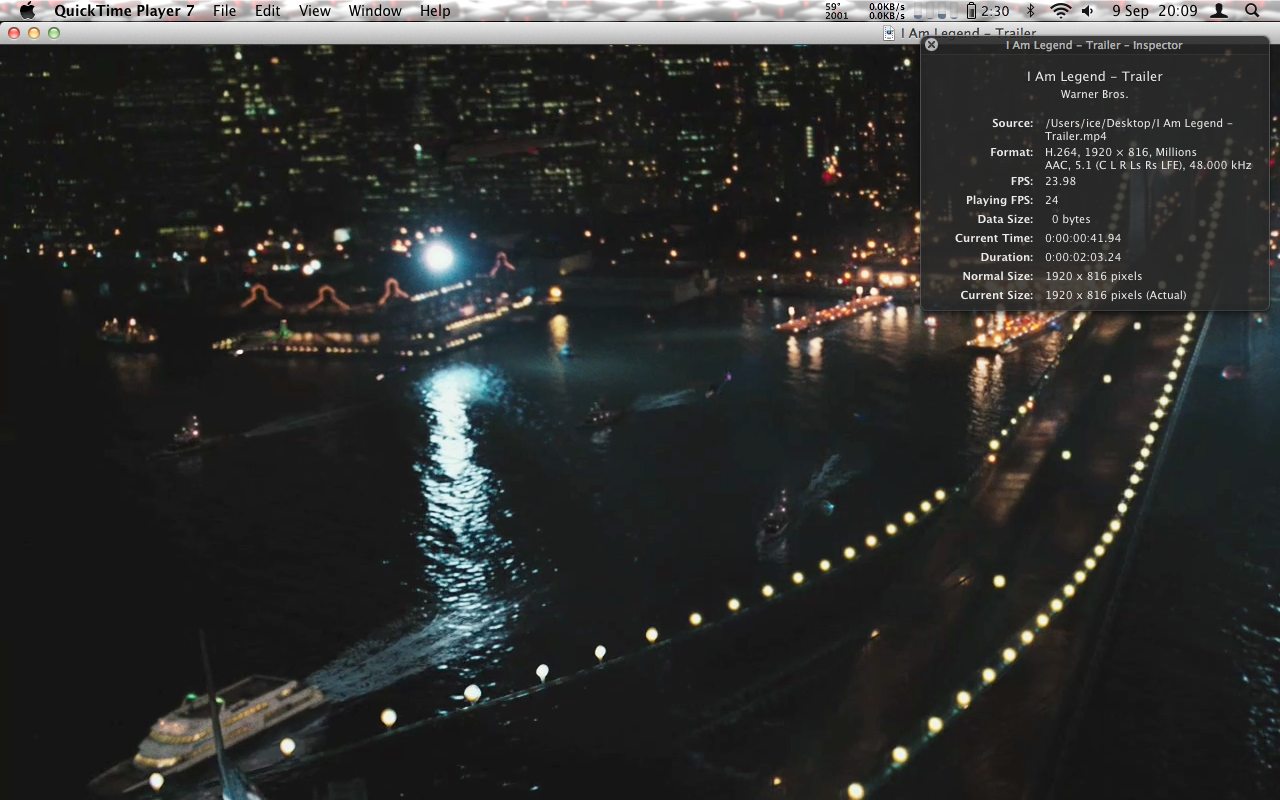Open the Edit menu
Screen dimensions: 1280x800
268,11
